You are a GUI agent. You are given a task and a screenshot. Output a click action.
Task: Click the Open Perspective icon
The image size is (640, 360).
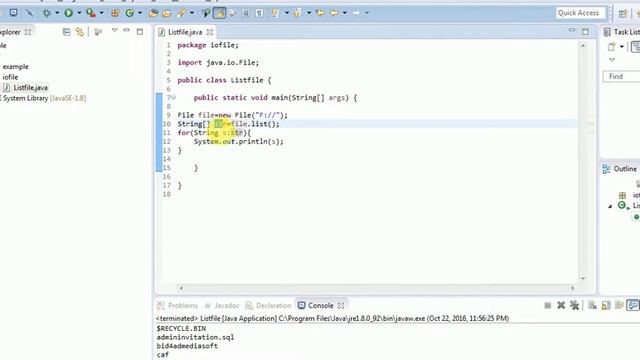(x=622, y=13)
